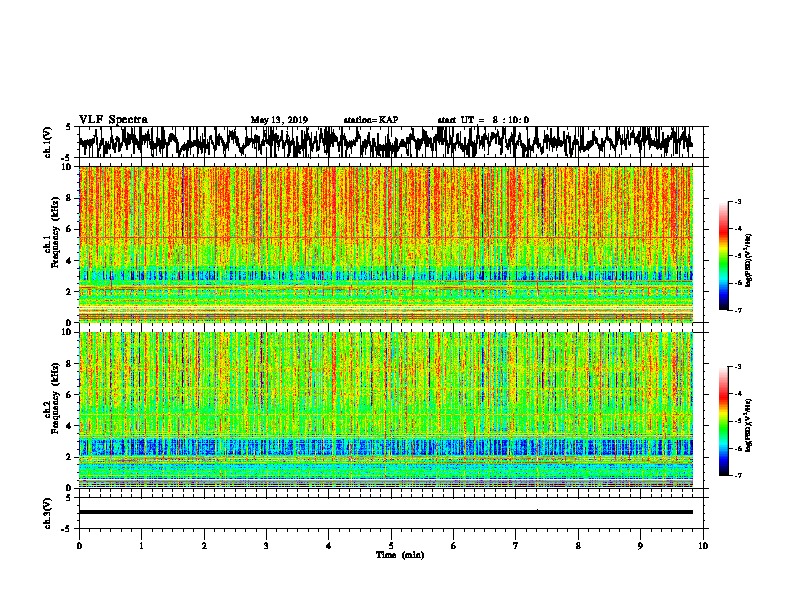
Task: Click the upper ch.1 color scale bar
Action: pyautogui.click(x=723, y=256)
